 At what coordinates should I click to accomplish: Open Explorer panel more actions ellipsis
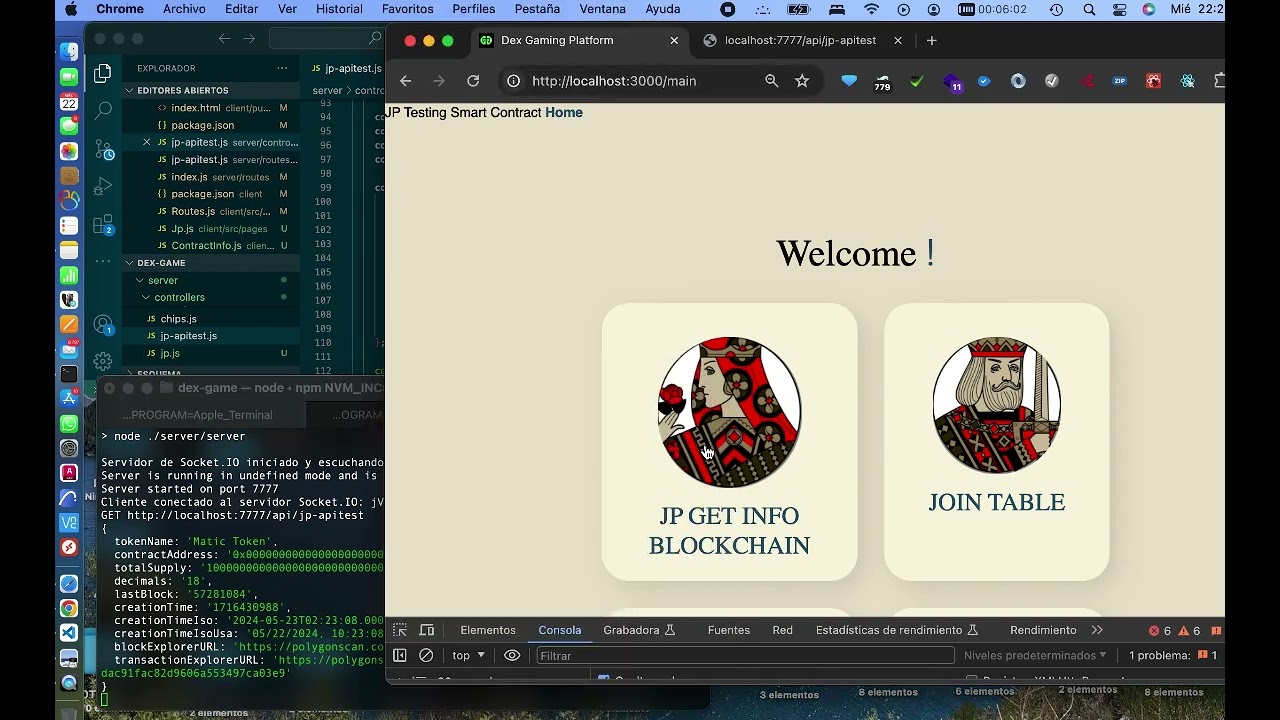(x=283, y=68)
